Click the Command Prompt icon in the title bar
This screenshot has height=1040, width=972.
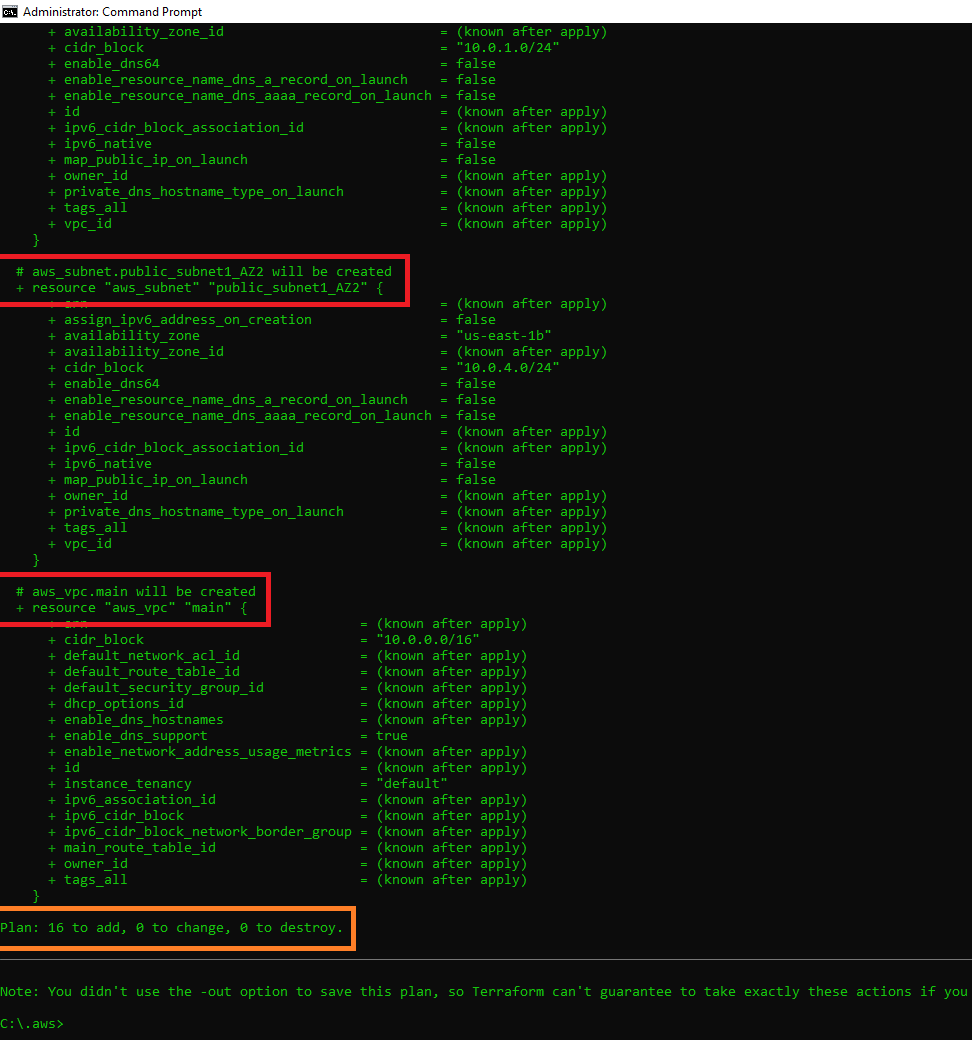point(9,11)
